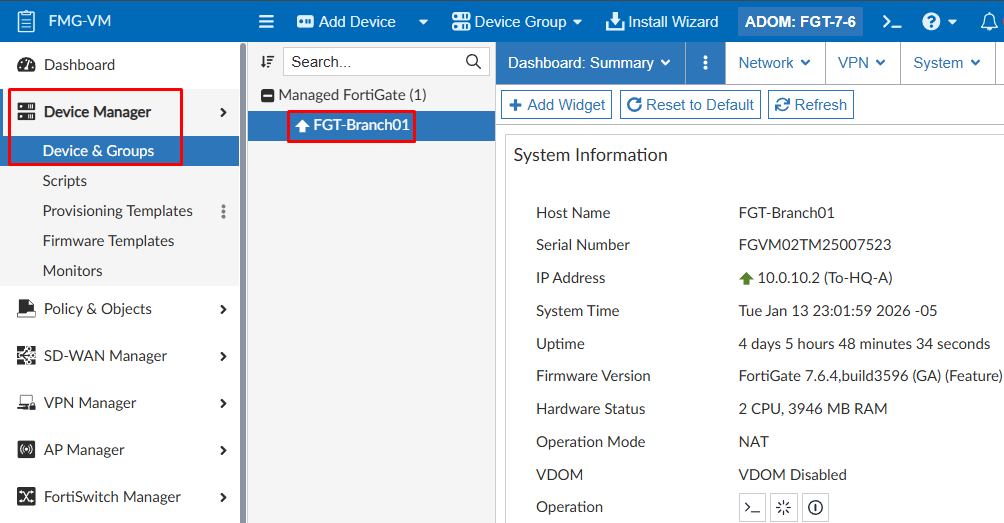
Task: Click the VPN Manager icon
Action: 26,403
